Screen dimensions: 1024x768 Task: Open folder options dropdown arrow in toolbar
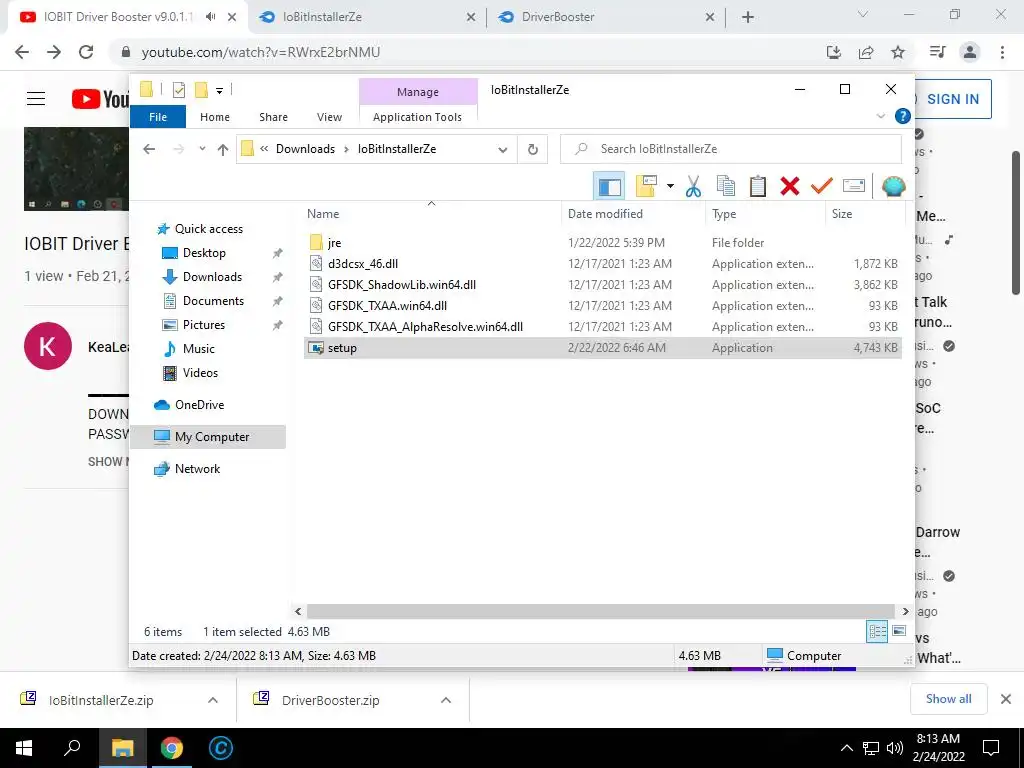670,187
